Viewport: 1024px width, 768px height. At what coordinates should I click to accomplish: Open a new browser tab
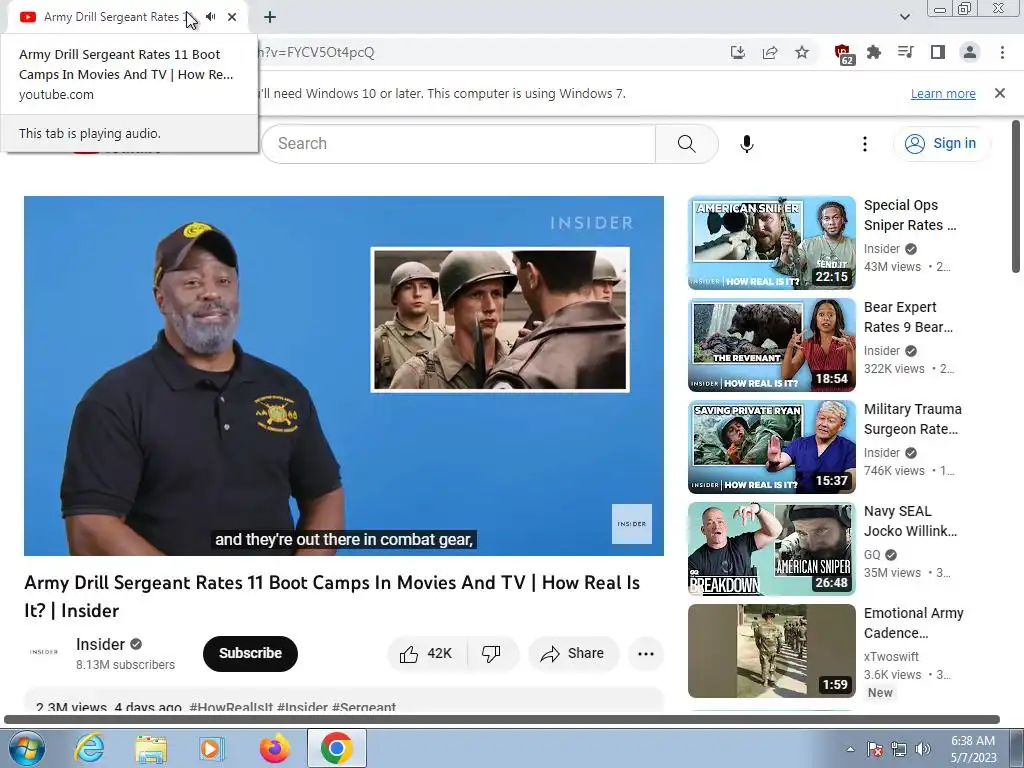[270, 17]
